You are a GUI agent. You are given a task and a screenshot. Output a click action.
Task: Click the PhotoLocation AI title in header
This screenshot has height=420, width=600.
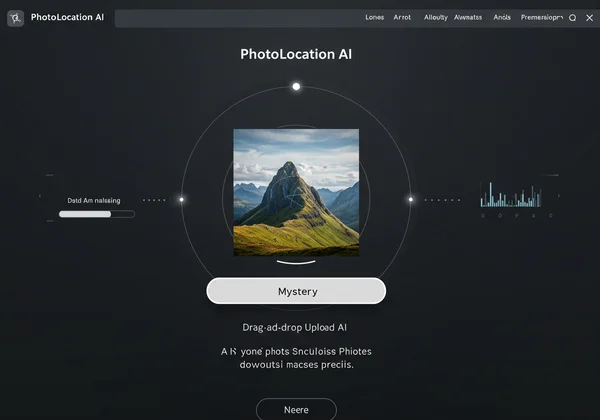(x=67, y=17)
